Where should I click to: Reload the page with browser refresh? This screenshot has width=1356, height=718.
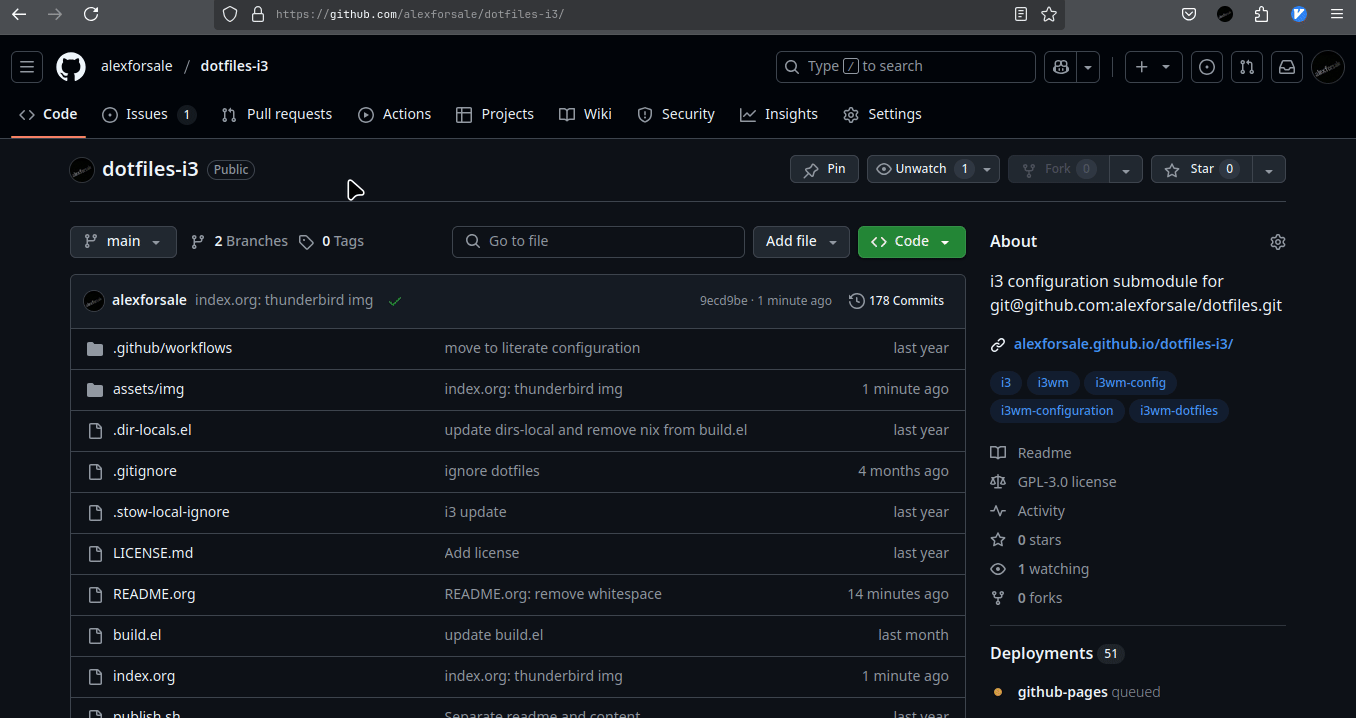91,14
